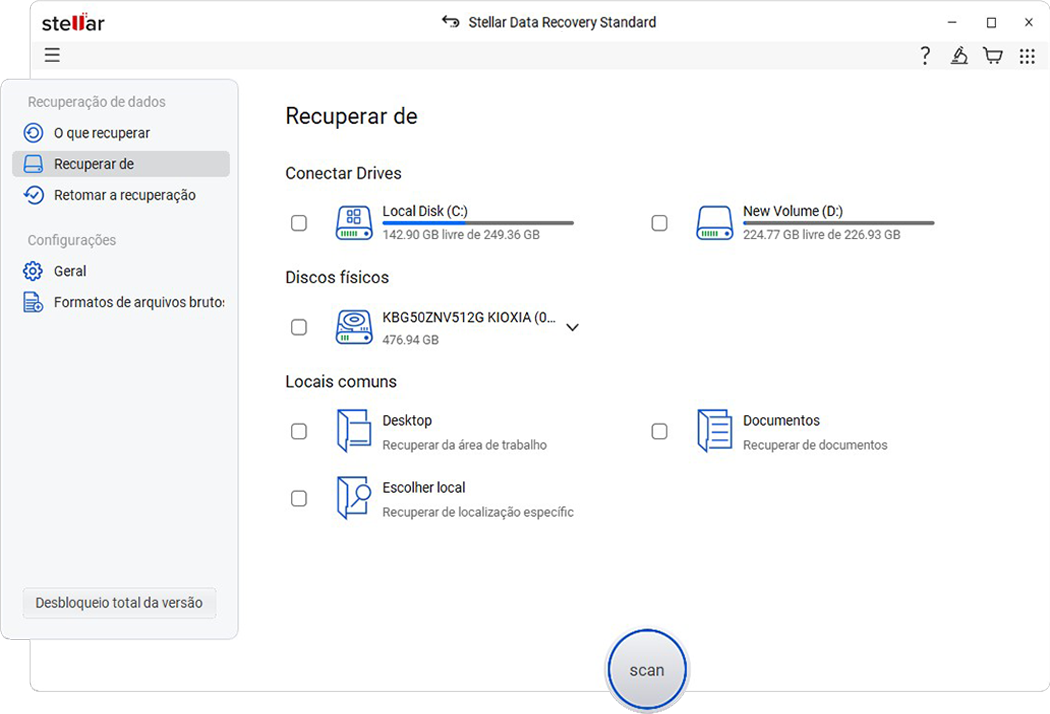Open Retomar a recuperação in the sidebar

[x=121, y=195]
